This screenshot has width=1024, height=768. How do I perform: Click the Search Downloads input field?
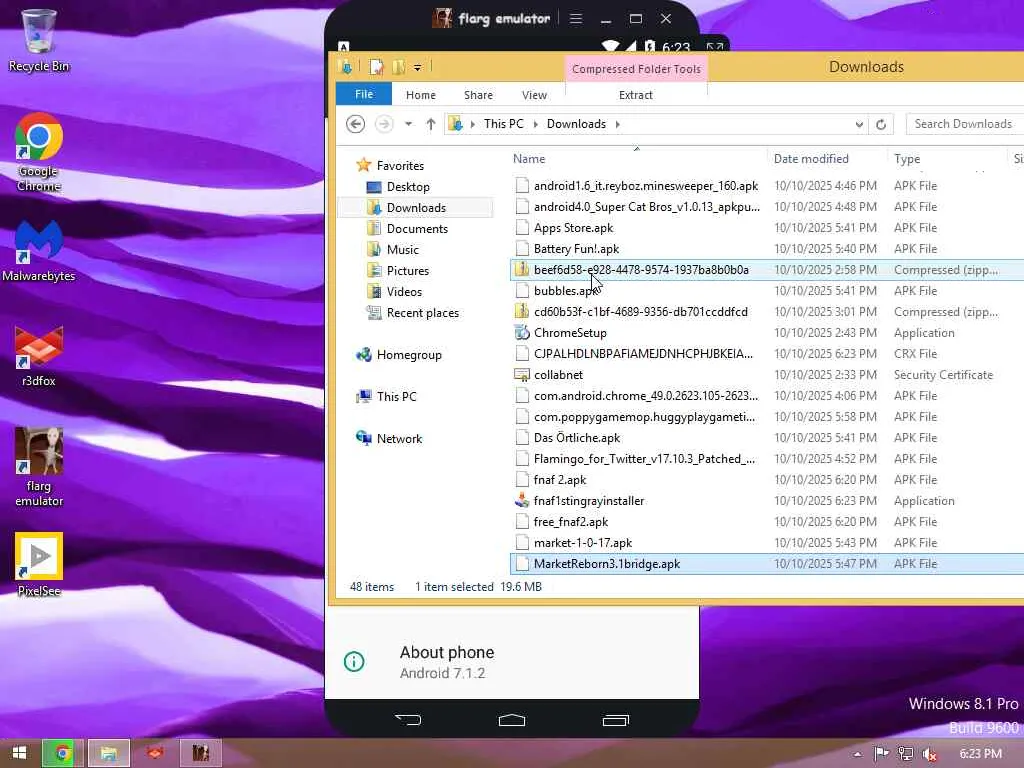point(965,124)
